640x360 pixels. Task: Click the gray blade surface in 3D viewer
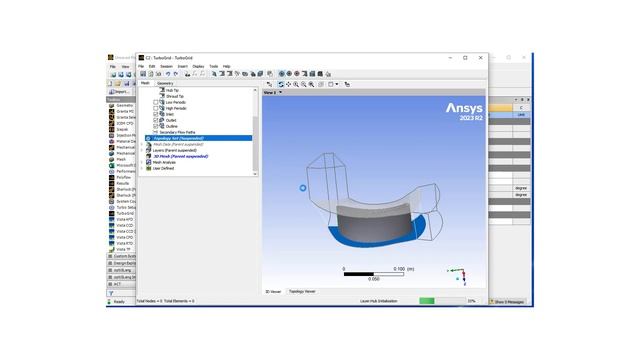pyautogui.click(x=373, y=227)
